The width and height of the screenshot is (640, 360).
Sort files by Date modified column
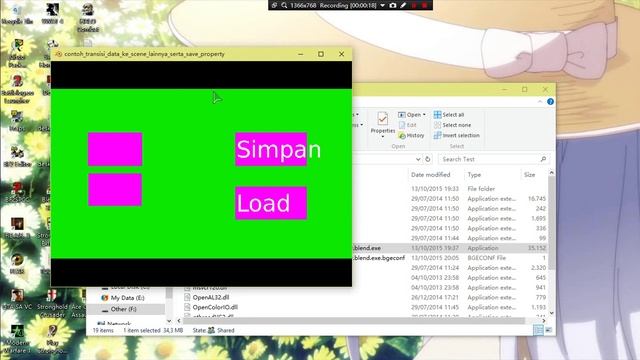coord(430,175)
